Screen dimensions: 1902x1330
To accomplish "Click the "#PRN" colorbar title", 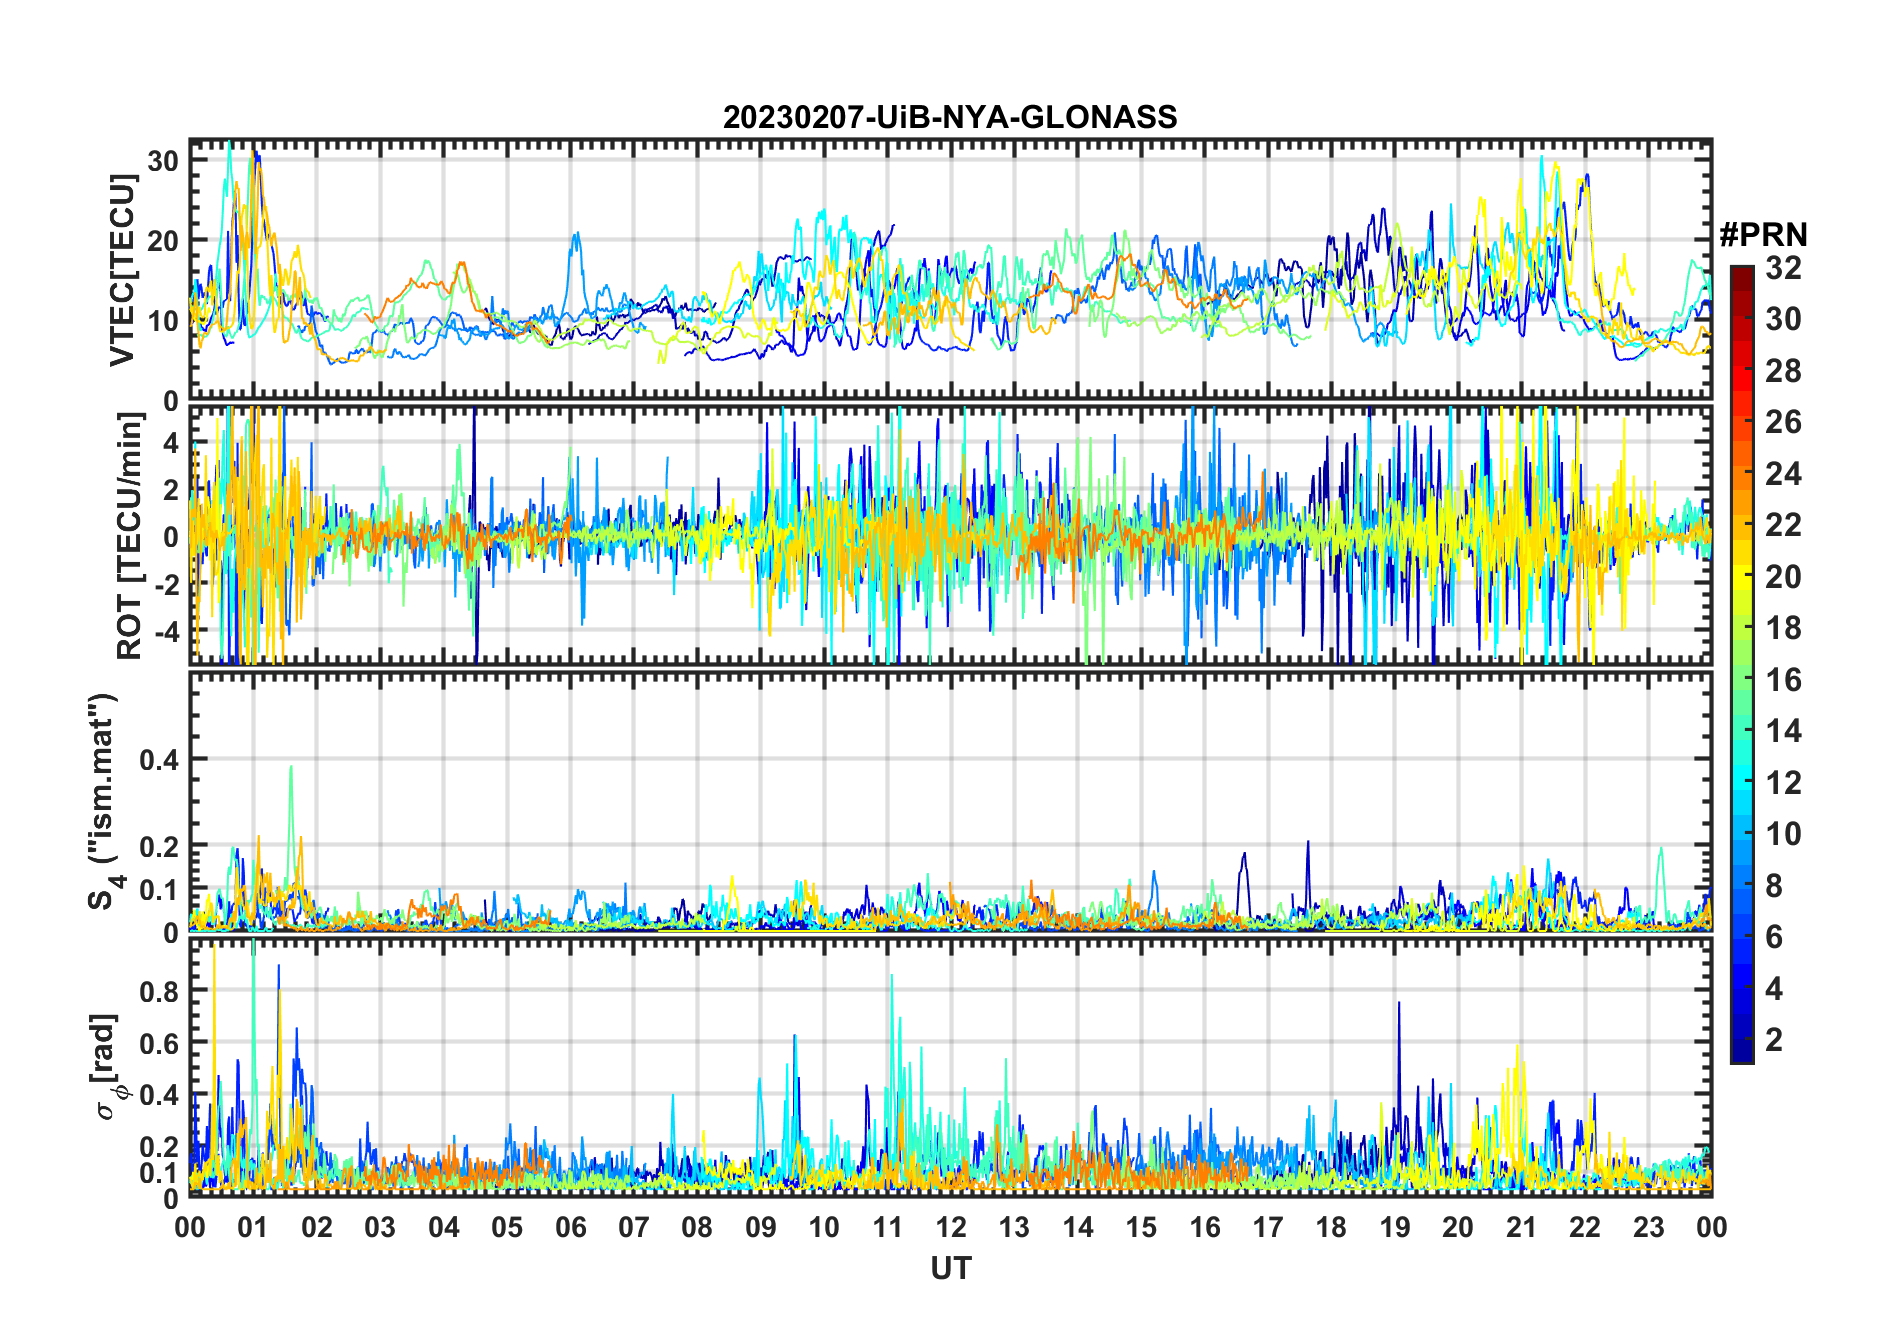I will pyautogui.click(x=1764, y=235).
